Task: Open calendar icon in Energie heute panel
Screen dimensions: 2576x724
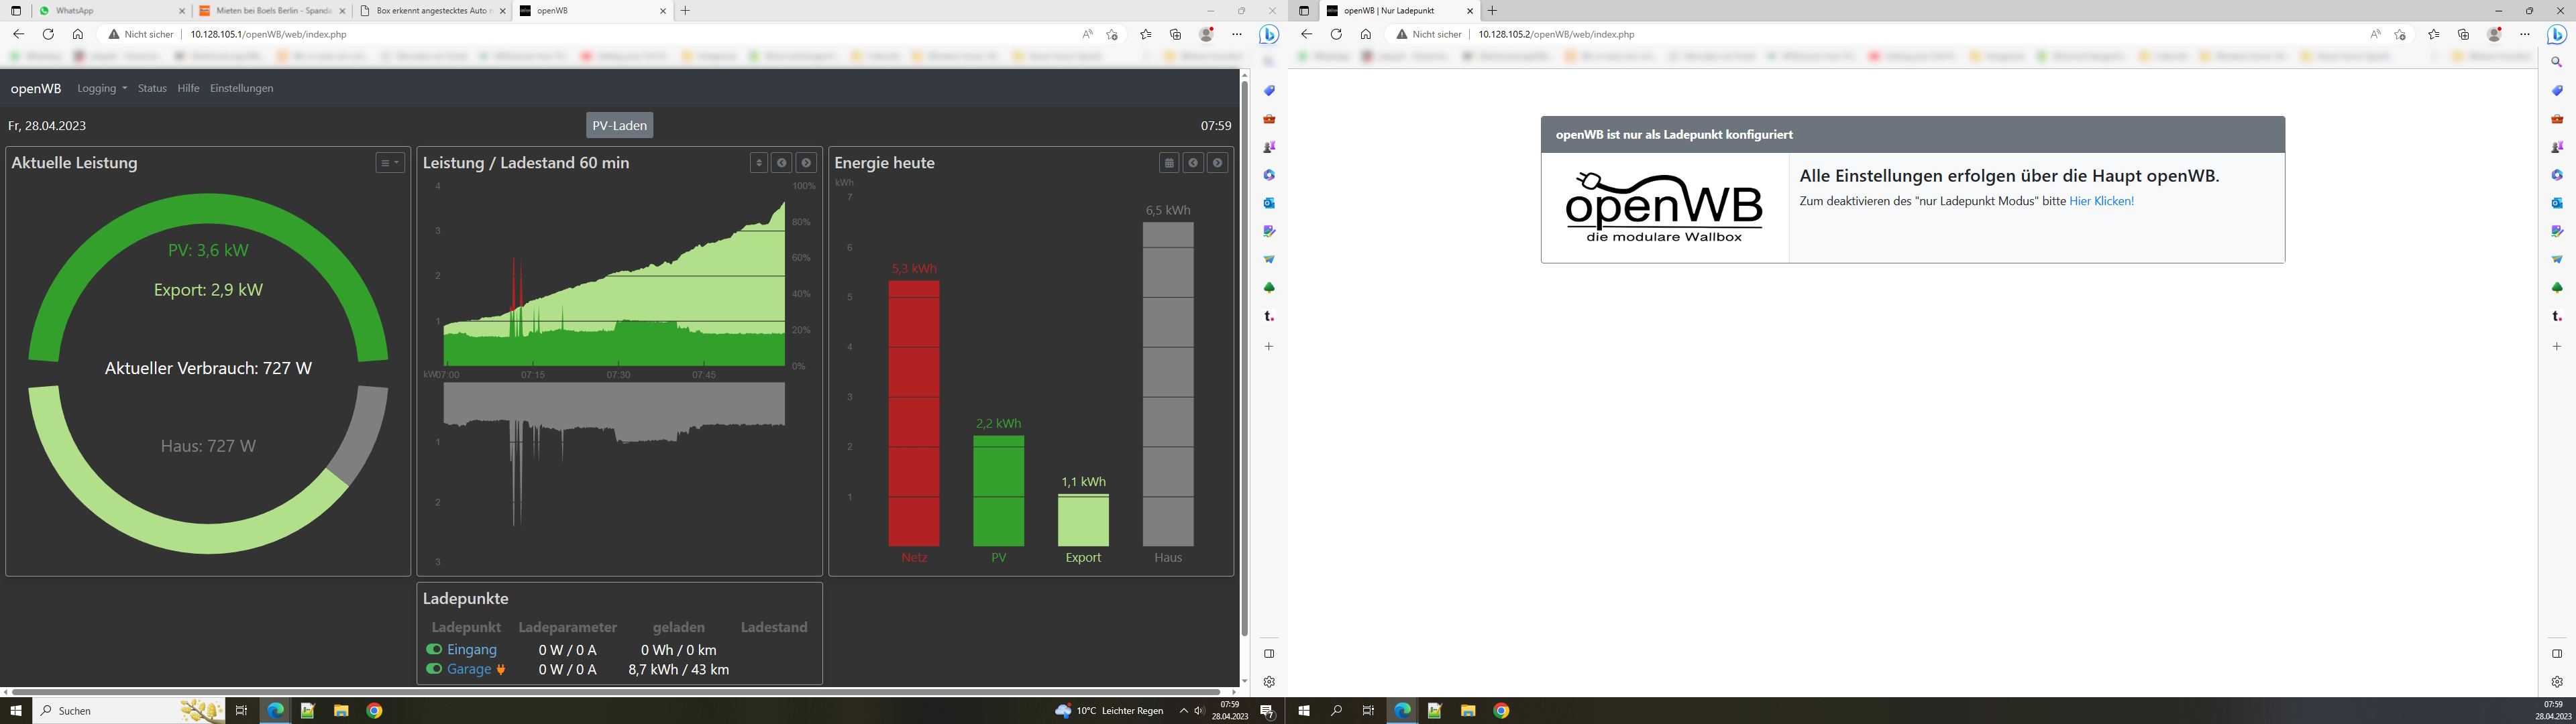Action: pyautogui.click(x=1169, y=163)
